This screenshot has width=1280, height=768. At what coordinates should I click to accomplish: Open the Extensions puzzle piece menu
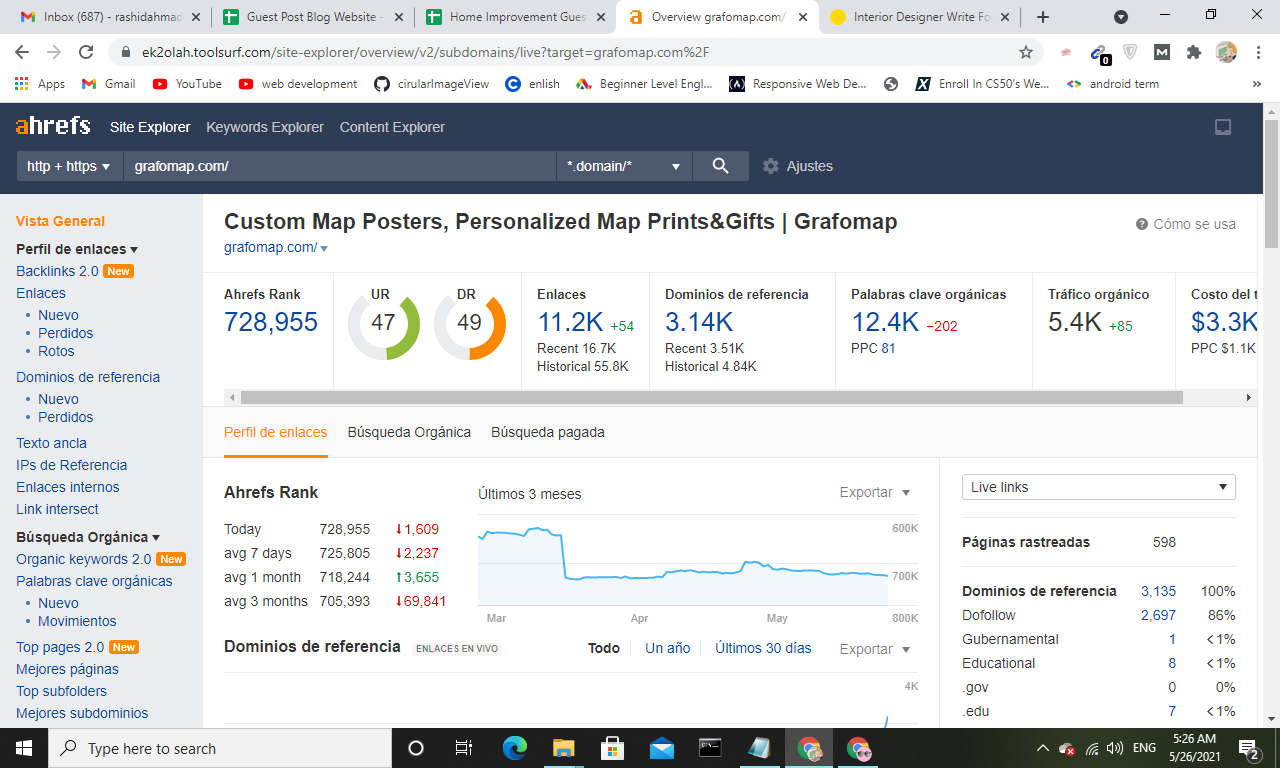tap(1193, 52)
